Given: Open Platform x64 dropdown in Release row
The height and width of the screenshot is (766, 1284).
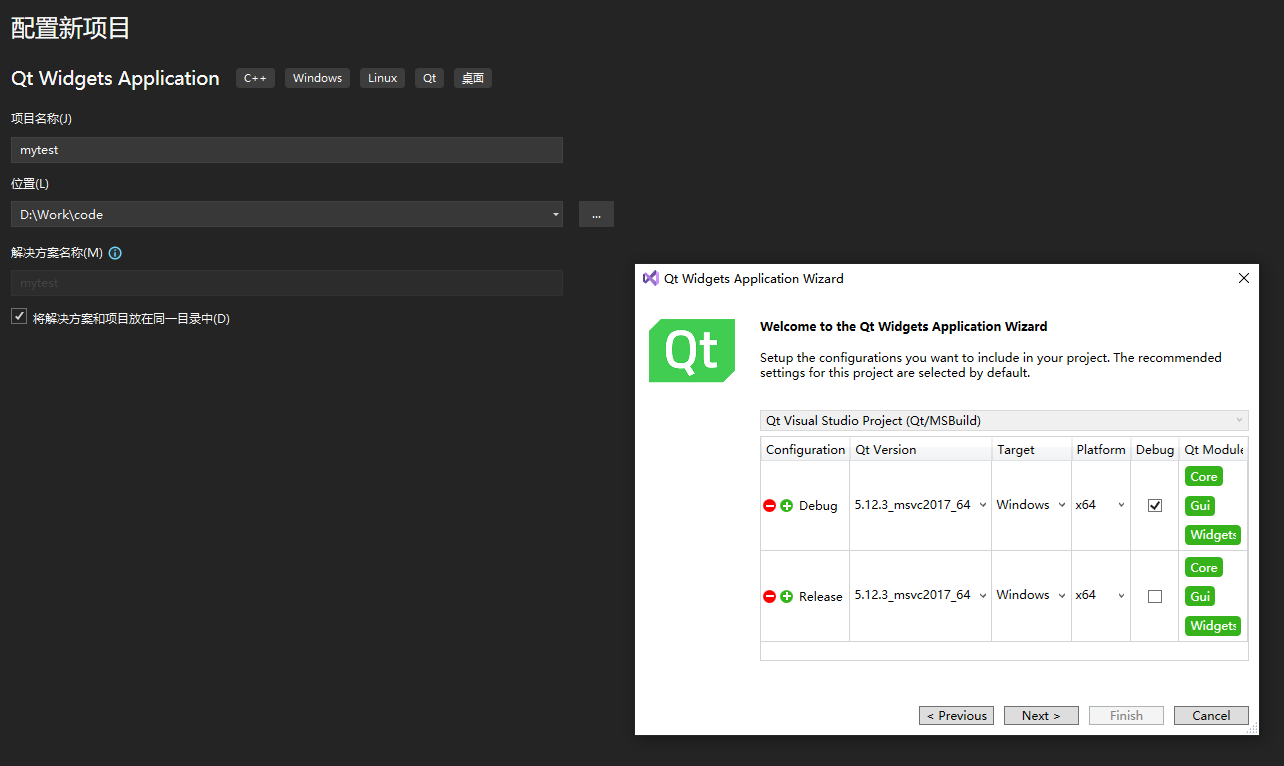Looking at the screenshot, I should 1101,595.
